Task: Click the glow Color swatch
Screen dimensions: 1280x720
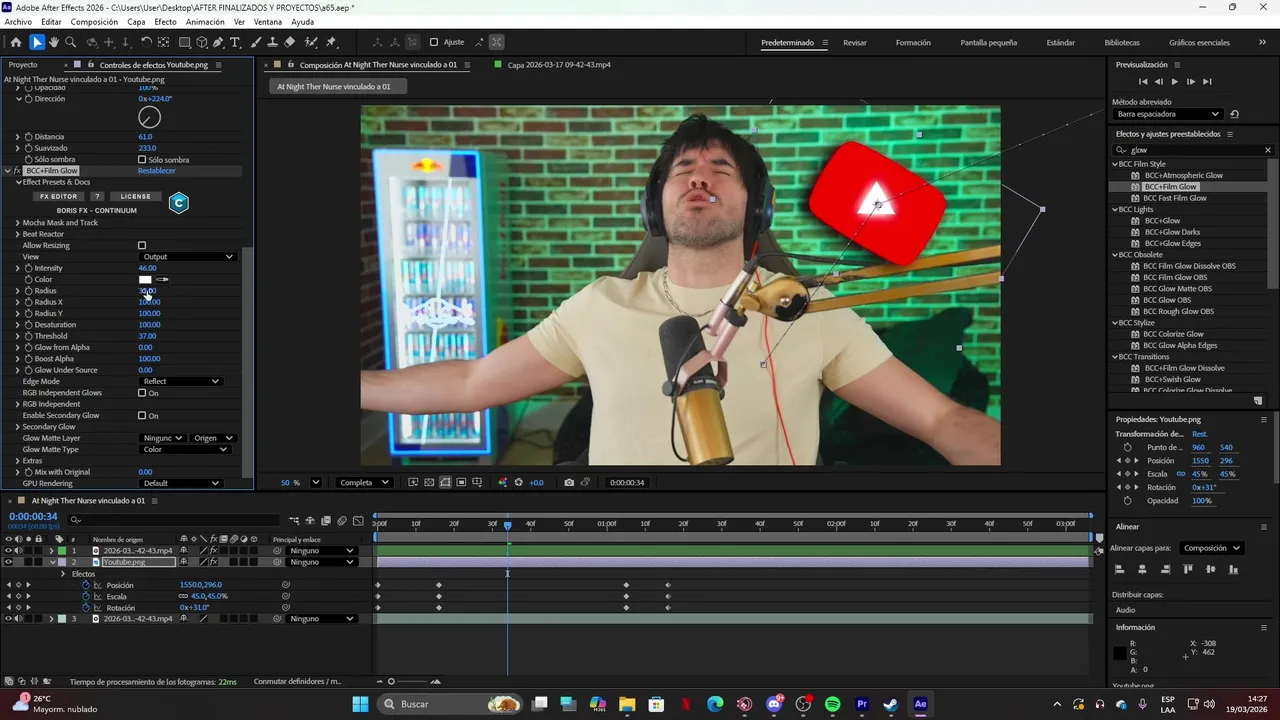Action: pyautogui.click(x=146, y=279)
